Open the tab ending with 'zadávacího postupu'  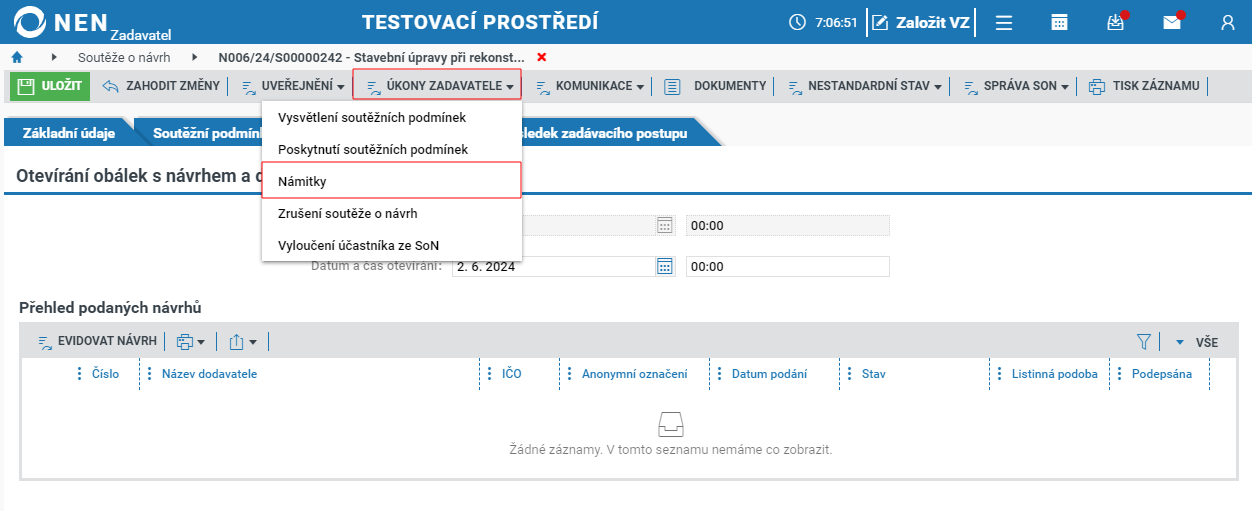(x=610, y=133)
